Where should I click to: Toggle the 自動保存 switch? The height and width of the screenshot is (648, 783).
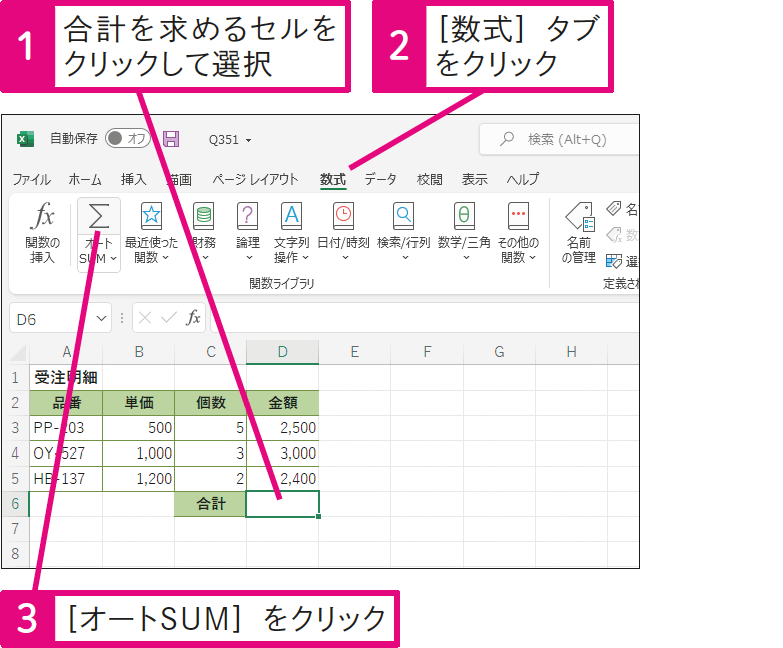click(127, 138)
